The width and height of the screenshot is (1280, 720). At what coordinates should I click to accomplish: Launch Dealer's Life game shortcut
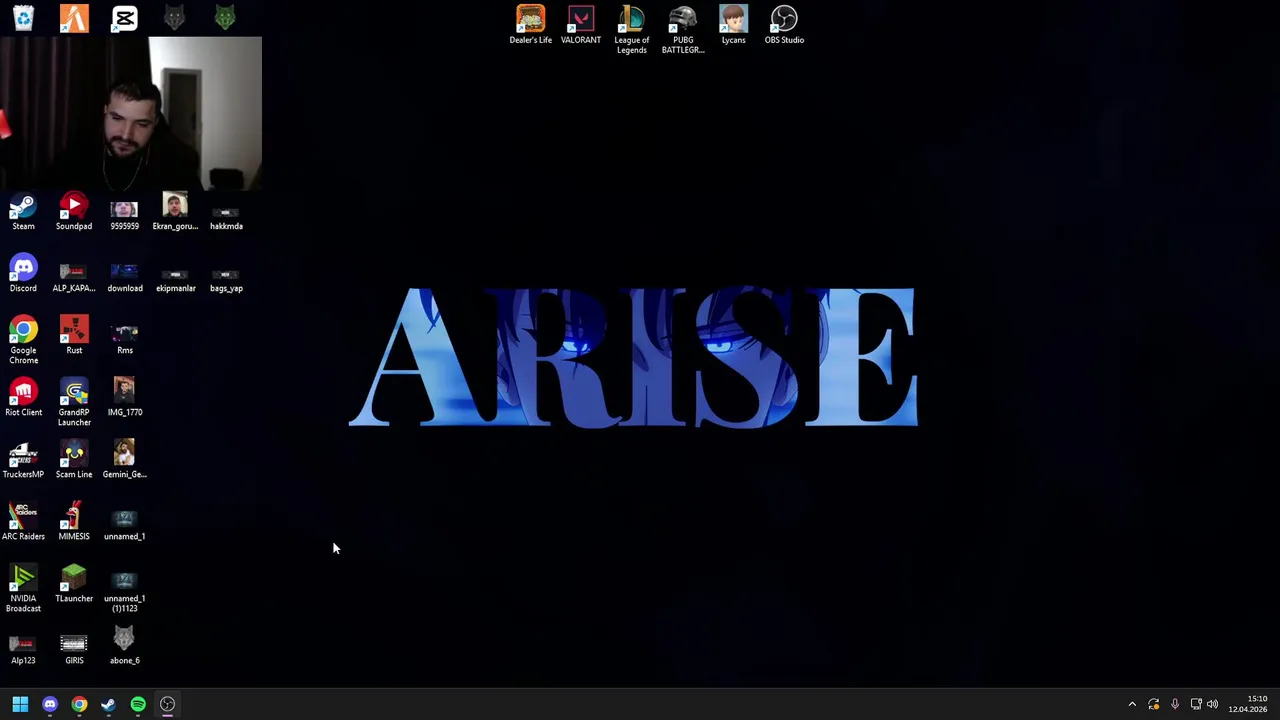(x=530, y=25)
